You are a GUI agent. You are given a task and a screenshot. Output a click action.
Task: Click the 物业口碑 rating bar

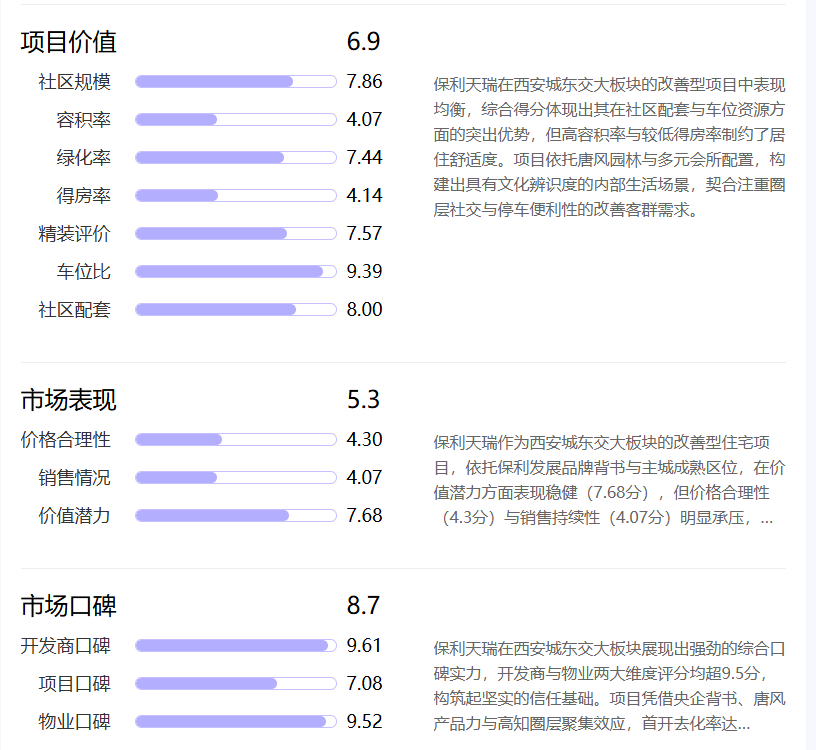235,721
